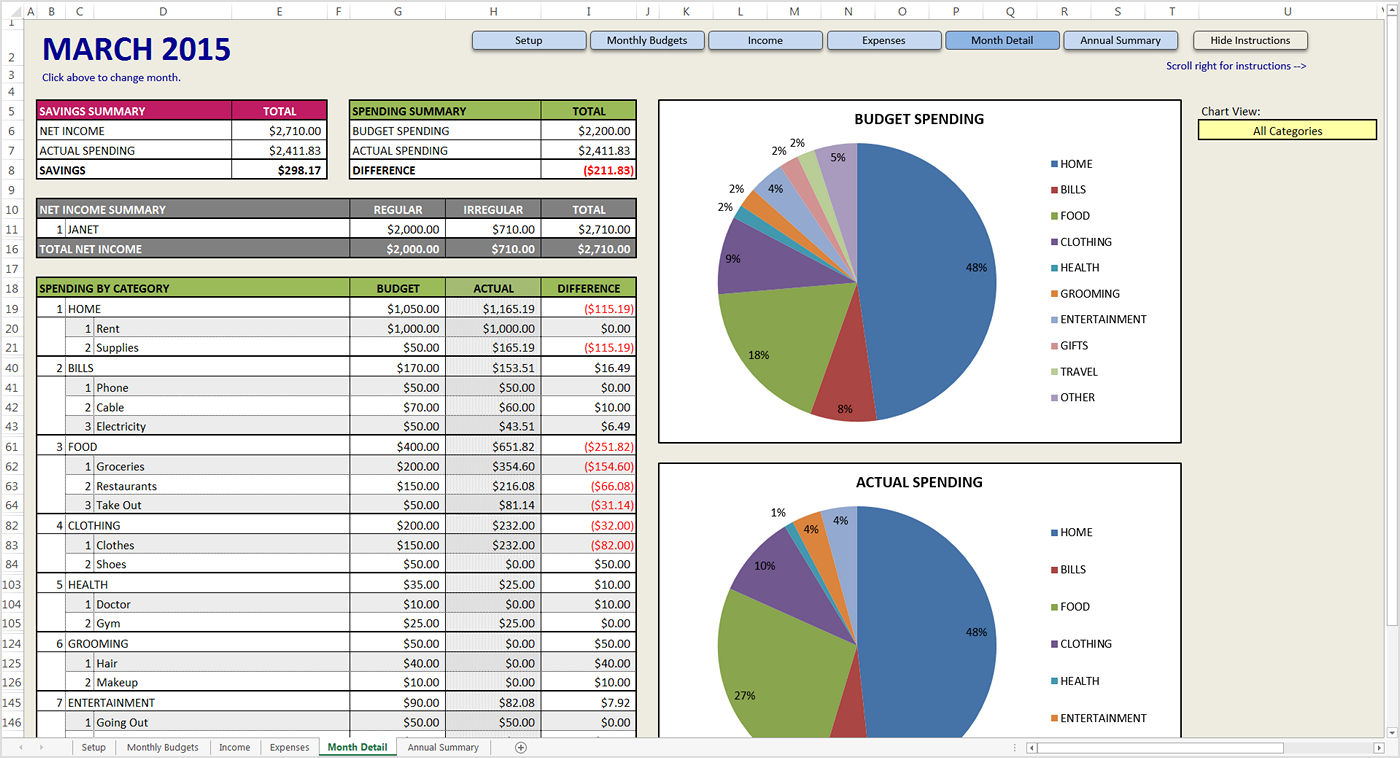Viewport: 1400px width, 758px height.
Task: Click the Income navigation button at top
Action: click(765, 41)
